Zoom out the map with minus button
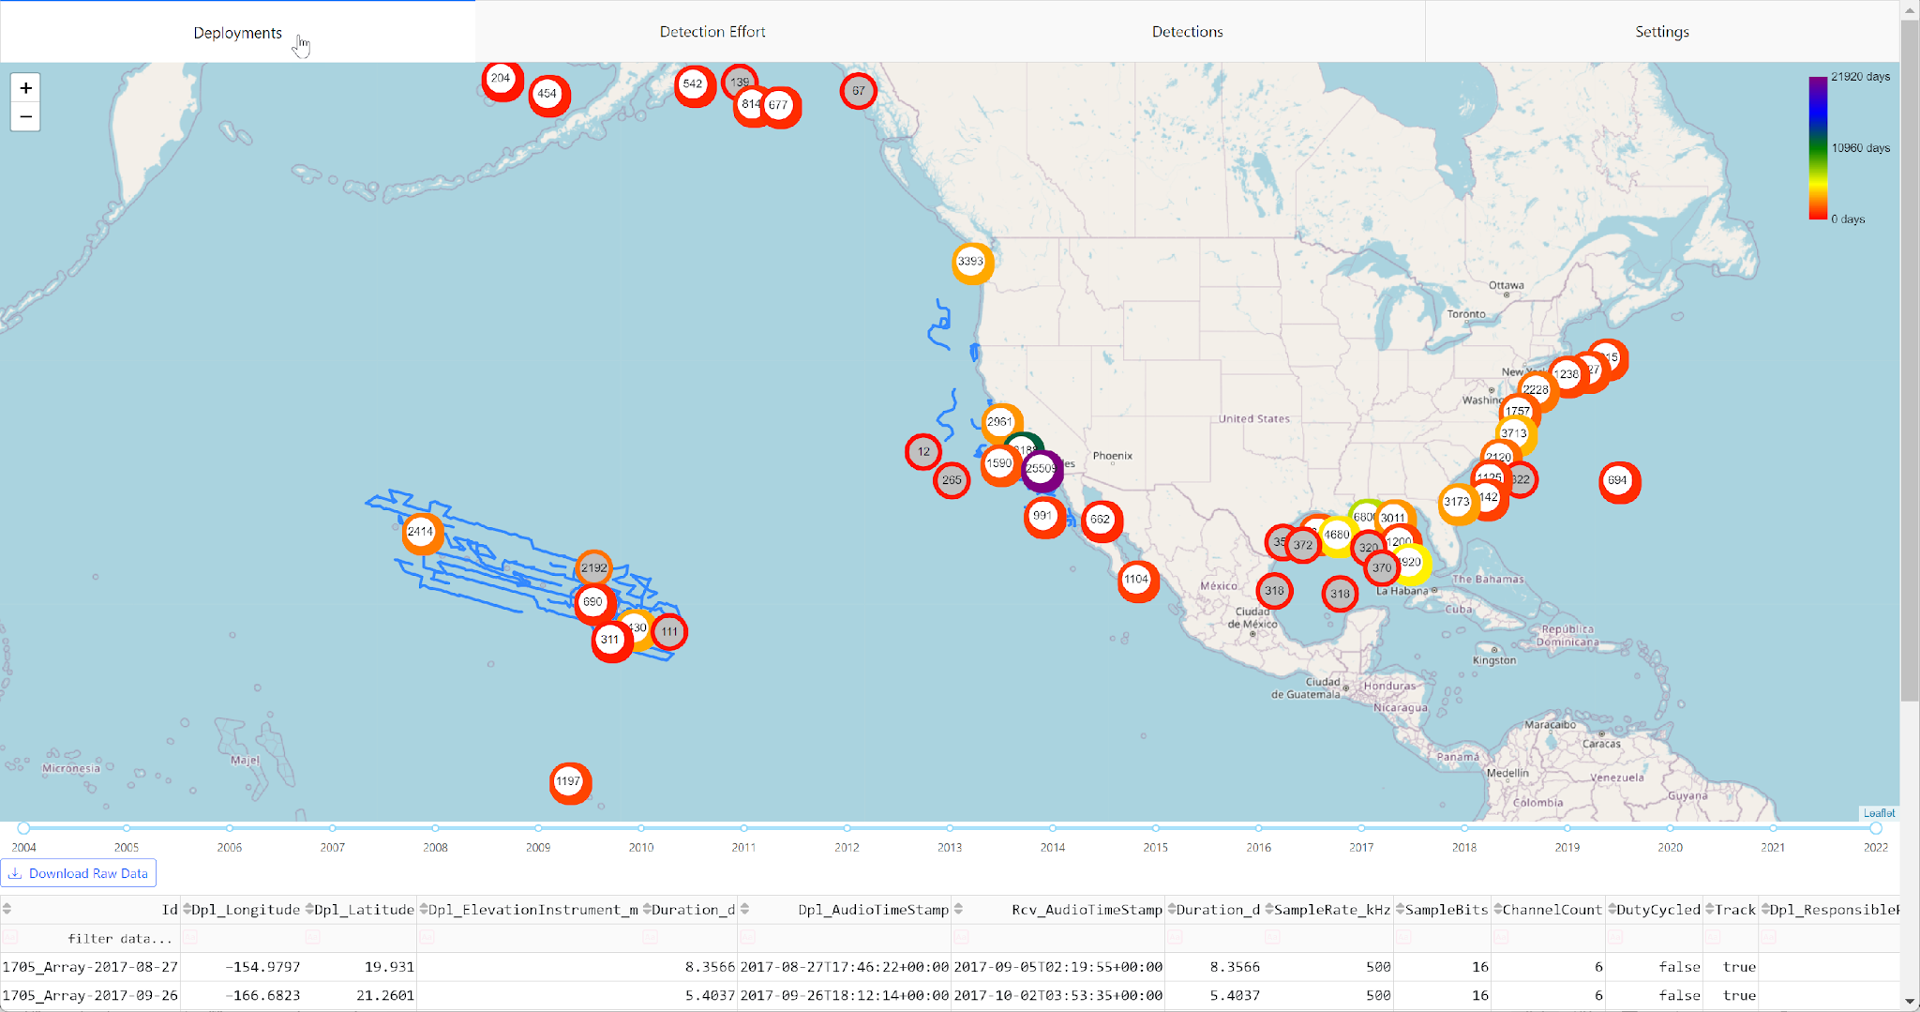The width and height of the screenshot is (1920, 1012). click(26, 117)
